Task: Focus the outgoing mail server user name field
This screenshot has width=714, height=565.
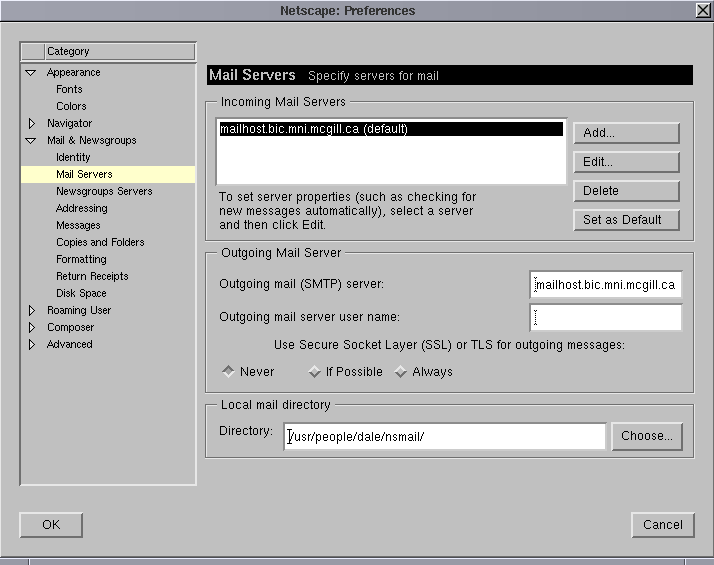Action: [x=606, y=317]
